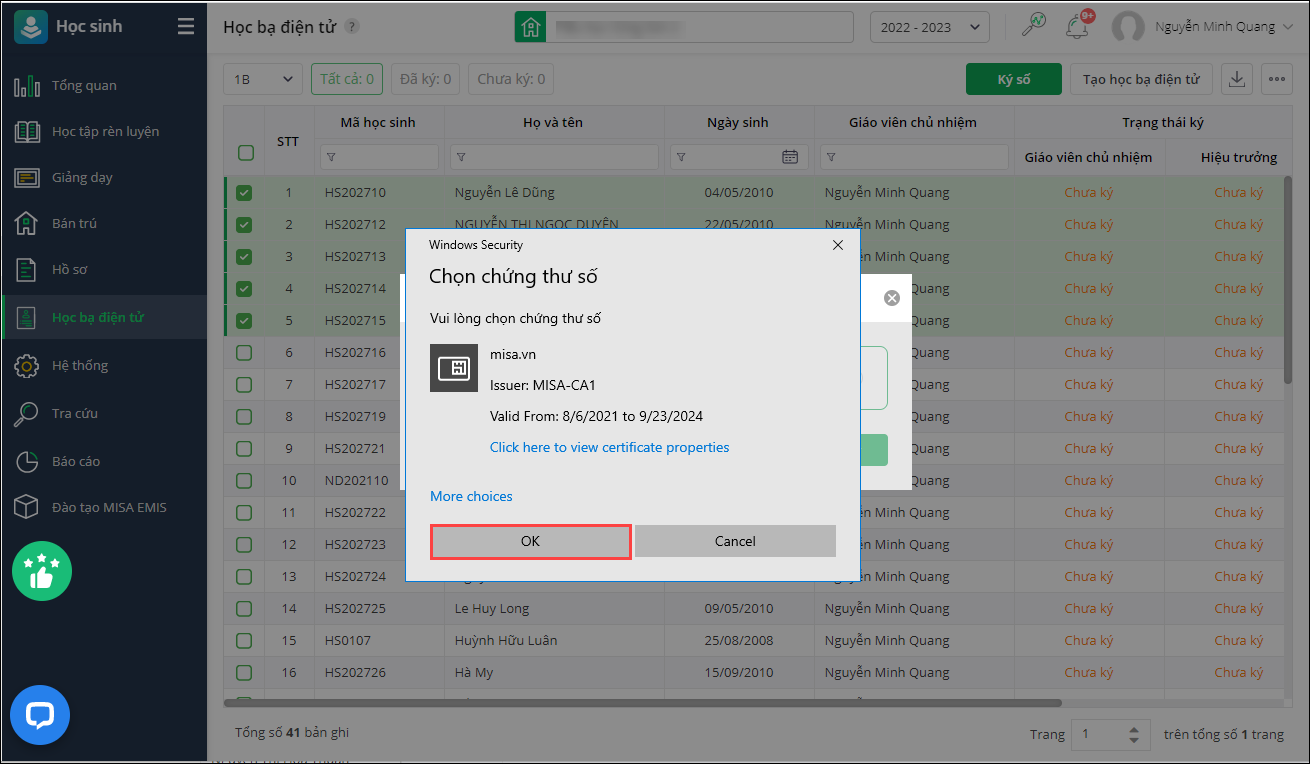The height and width of the screenshot is (764, 1310).
Task: Toggle the select-all checkbox in table header
Action: click(245, 153)
